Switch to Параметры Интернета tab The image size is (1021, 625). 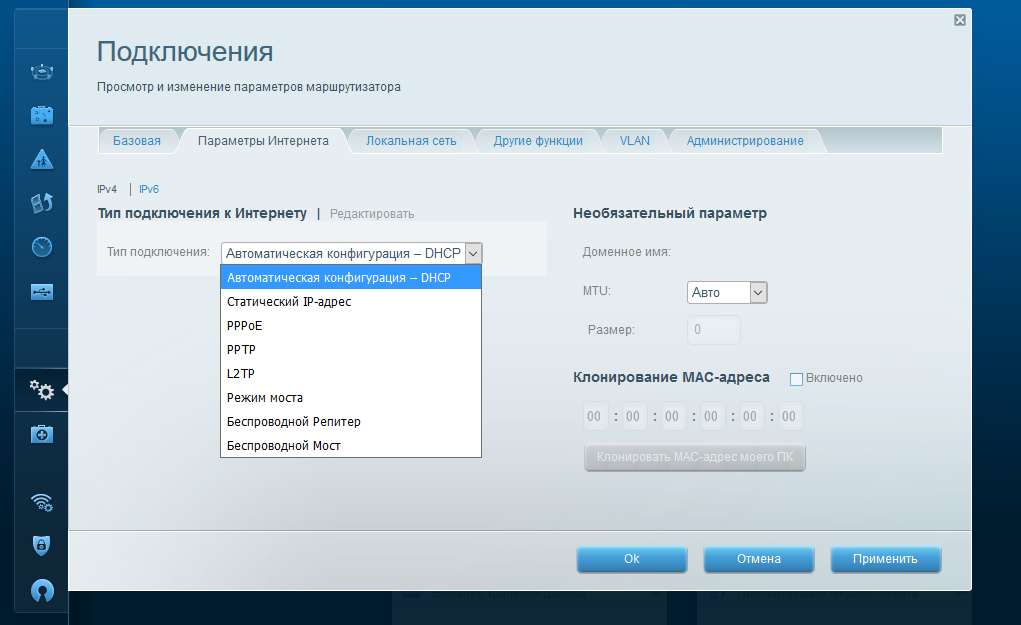click(x=263, y=141)
